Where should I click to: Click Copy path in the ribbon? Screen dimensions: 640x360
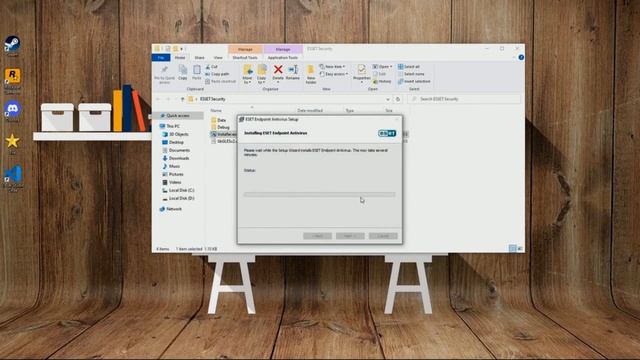click(x=217, y=74)
